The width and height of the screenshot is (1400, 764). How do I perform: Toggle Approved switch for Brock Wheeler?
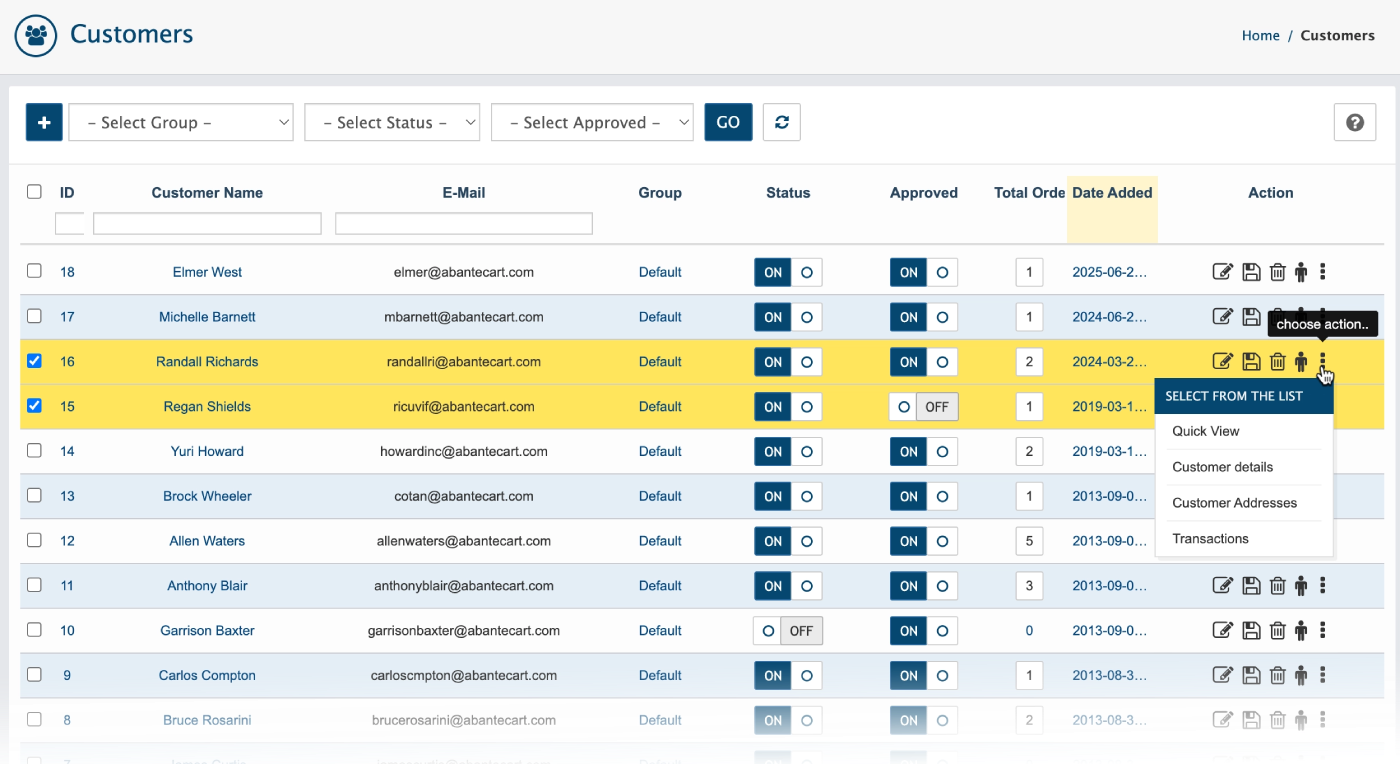point(924,496)
